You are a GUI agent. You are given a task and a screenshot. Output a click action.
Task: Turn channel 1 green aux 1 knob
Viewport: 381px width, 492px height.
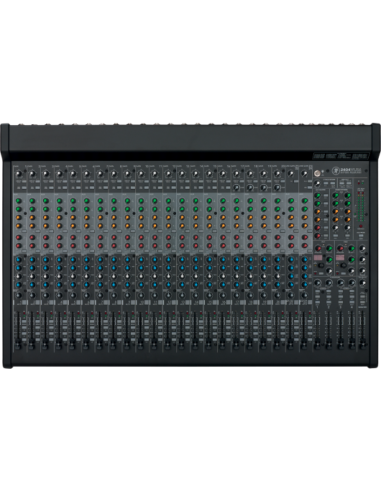[x=19, y=201]
